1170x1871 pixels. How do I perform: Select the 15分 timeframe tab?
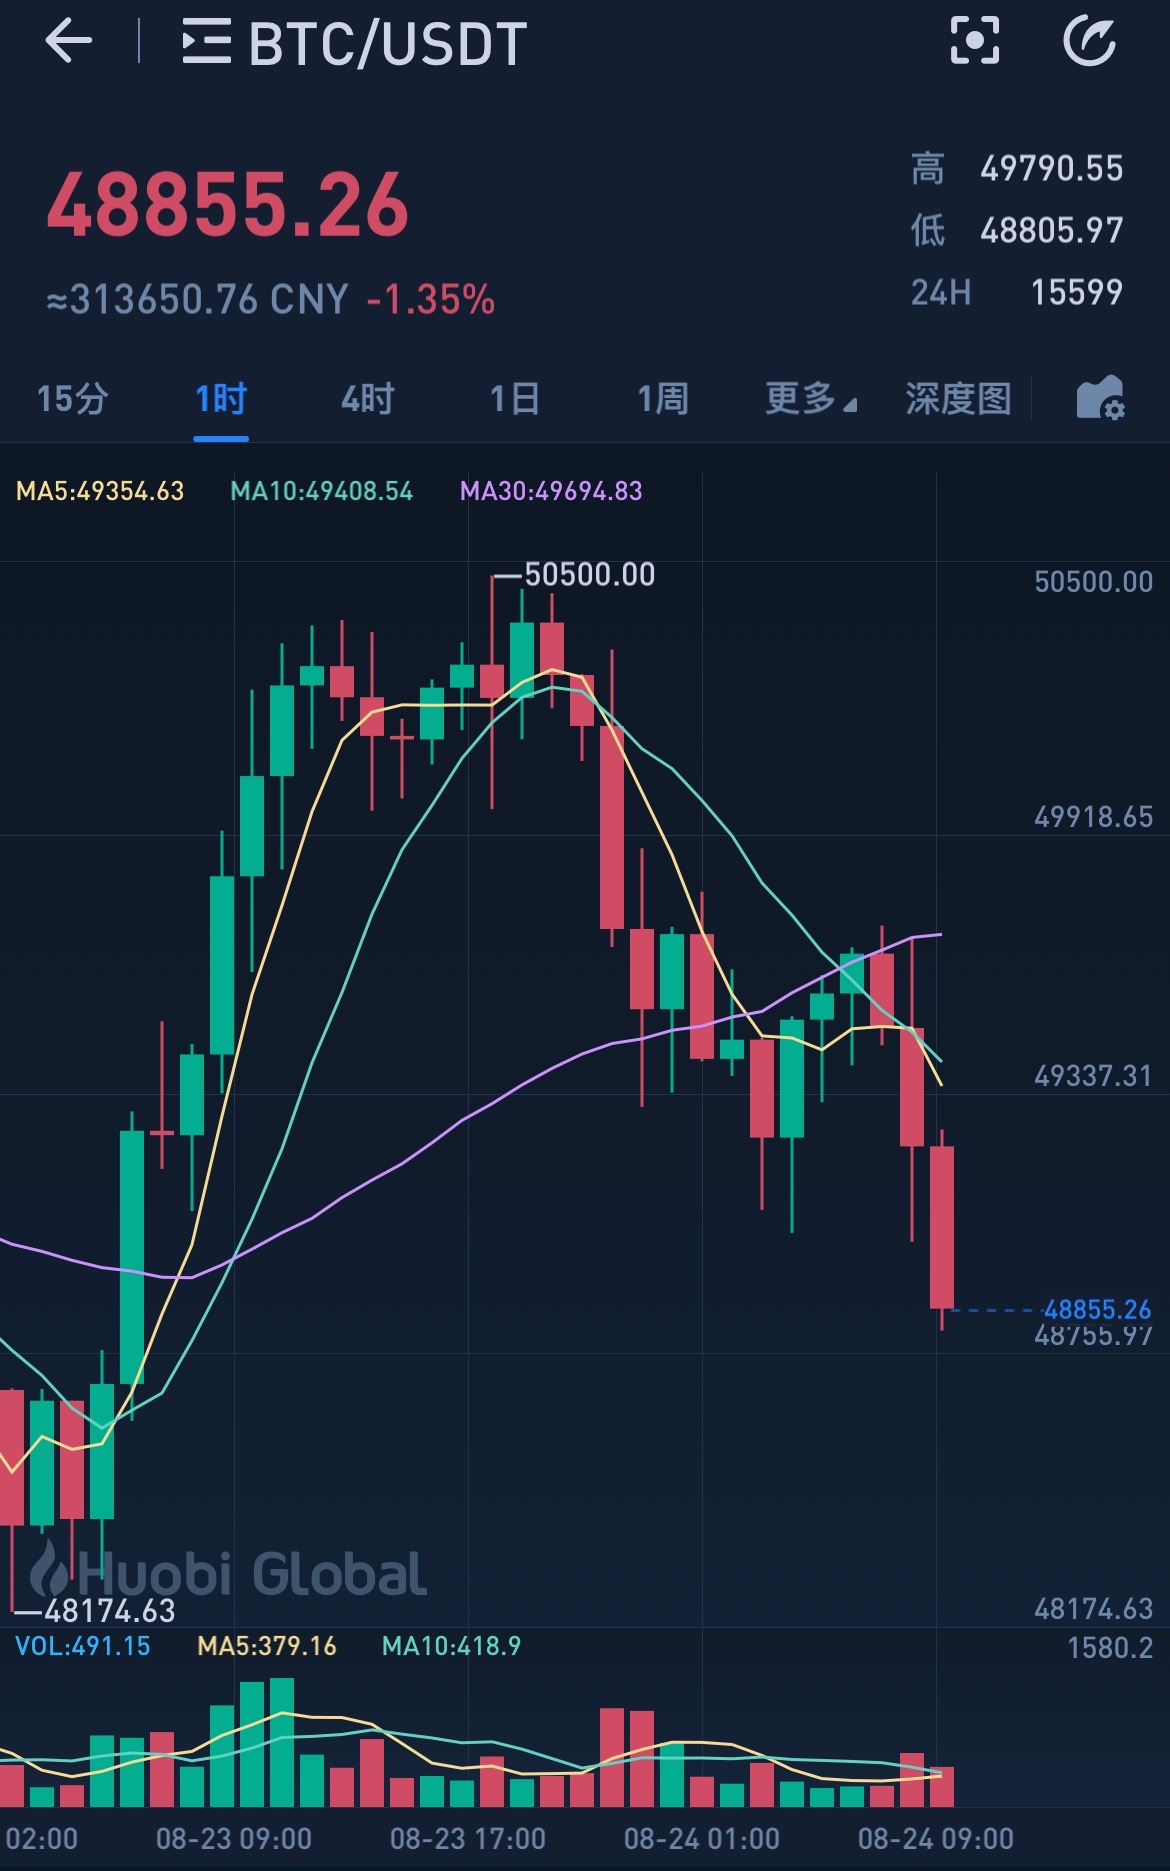click(72, 399)
